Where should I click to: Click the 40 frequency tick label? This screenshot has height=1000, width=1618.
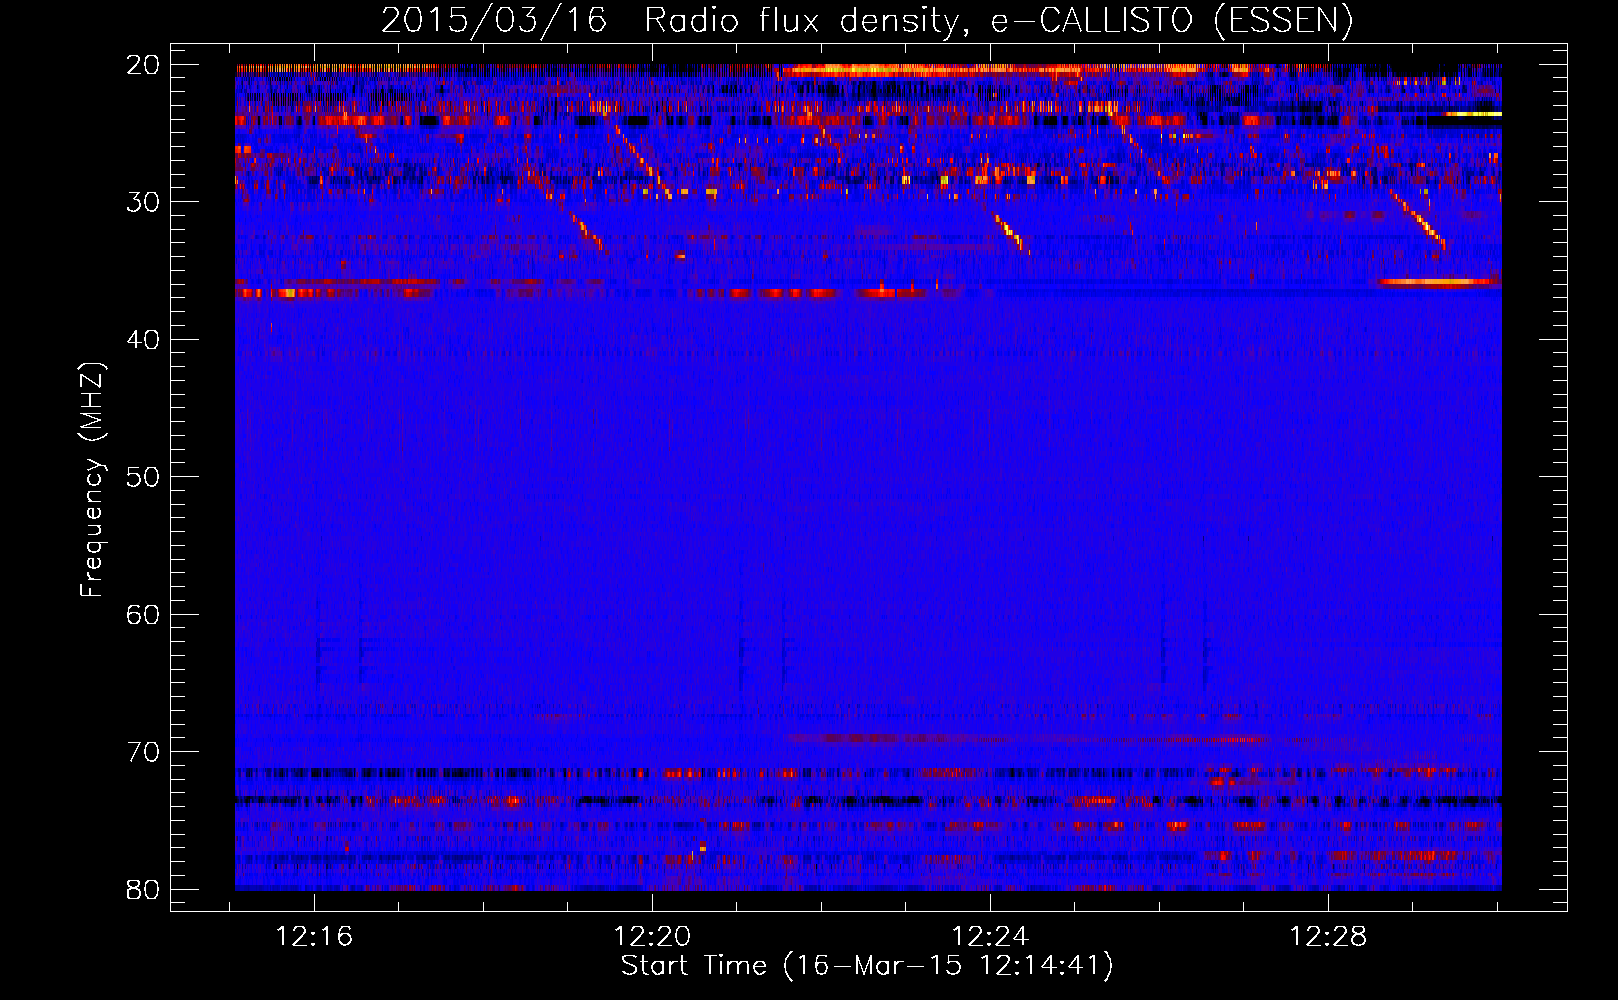click(x=143, y=340)
